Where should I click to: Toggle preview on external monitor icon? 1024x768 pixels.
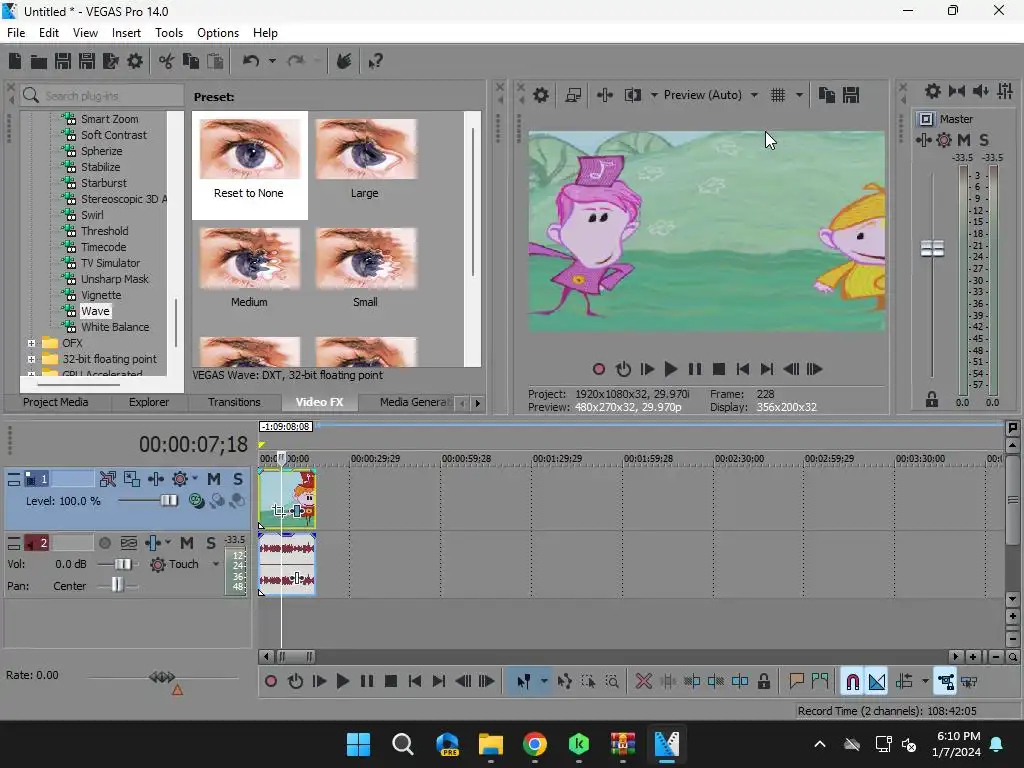pyautogui.click(x=573, y=95)
